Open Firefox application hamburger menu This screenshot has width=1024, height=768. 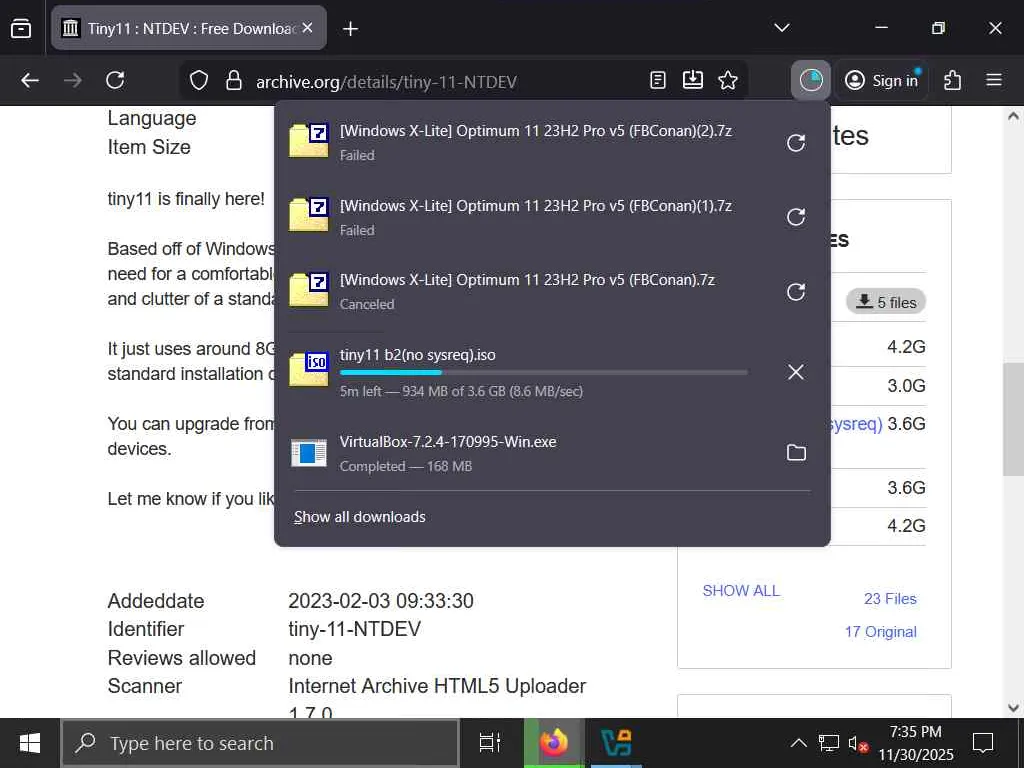click(994, 80)
